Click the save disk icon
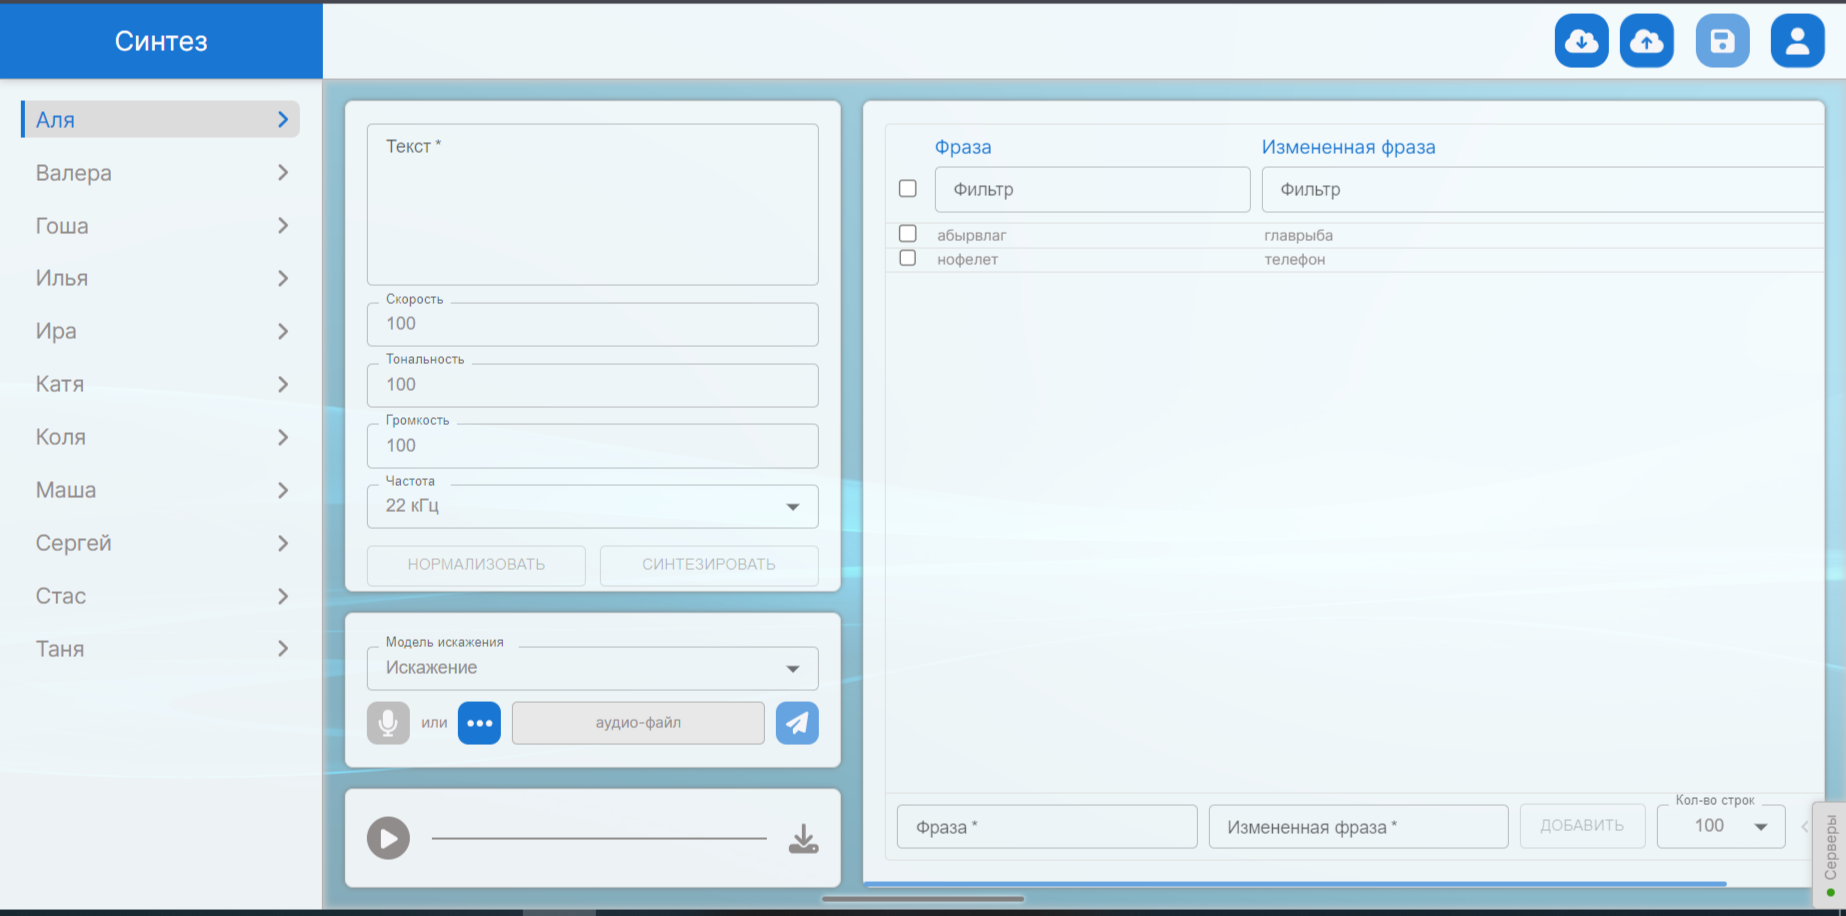Screen dimensions: 1846x916 pyautogui.click(x=1722, y=41)
